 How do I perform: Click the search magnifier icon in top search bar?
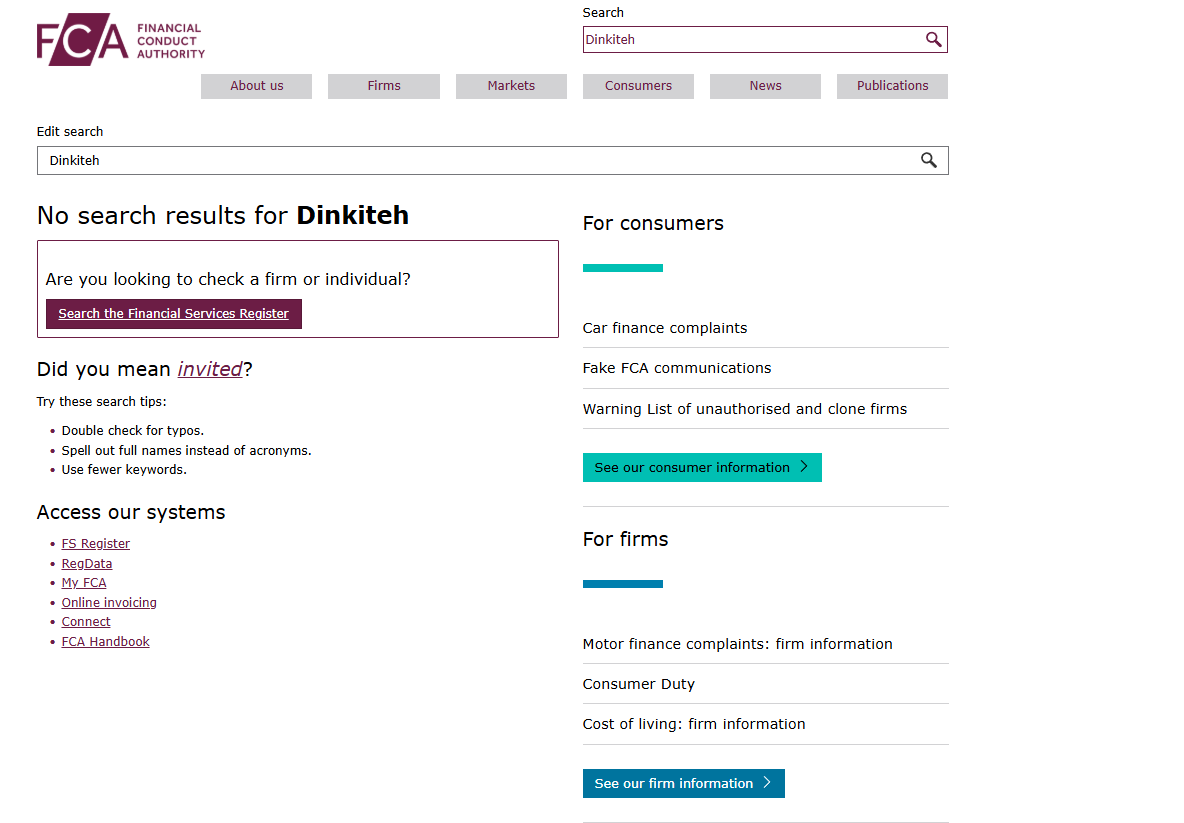pos(934,39)
